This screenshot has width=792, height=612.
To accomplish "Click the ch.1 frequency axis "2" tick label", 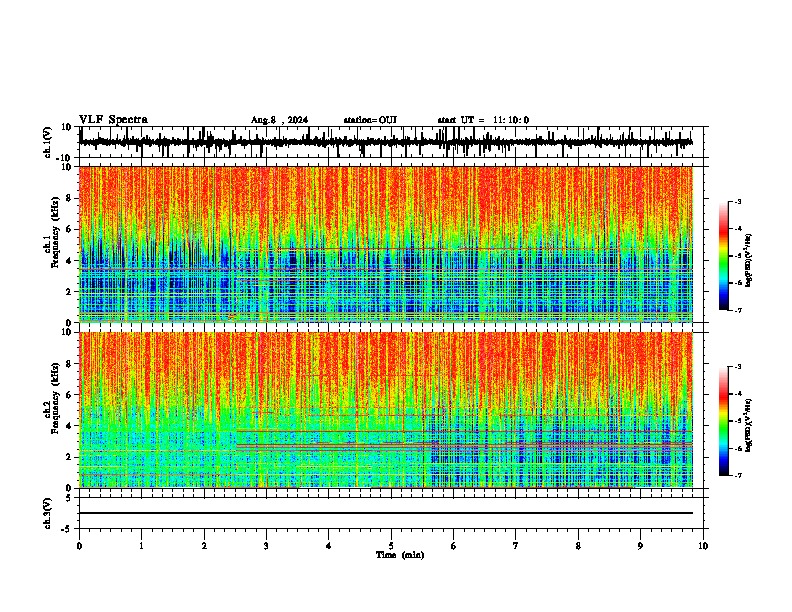I will coord(70,292).
